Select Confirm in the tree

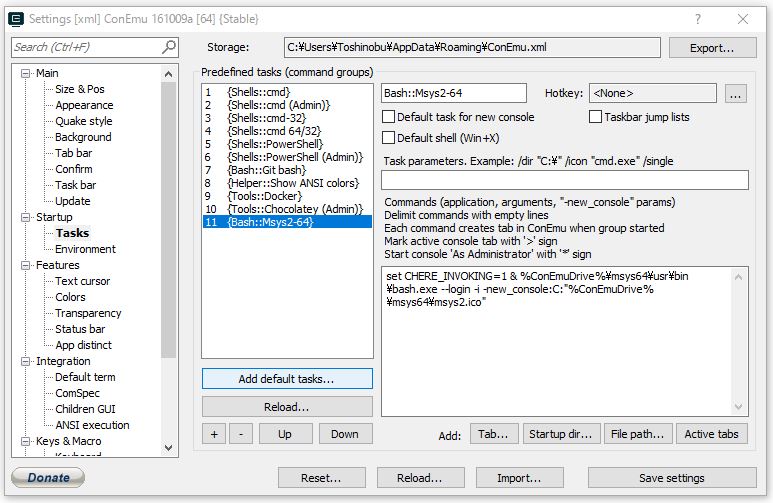tap(74, 169)
